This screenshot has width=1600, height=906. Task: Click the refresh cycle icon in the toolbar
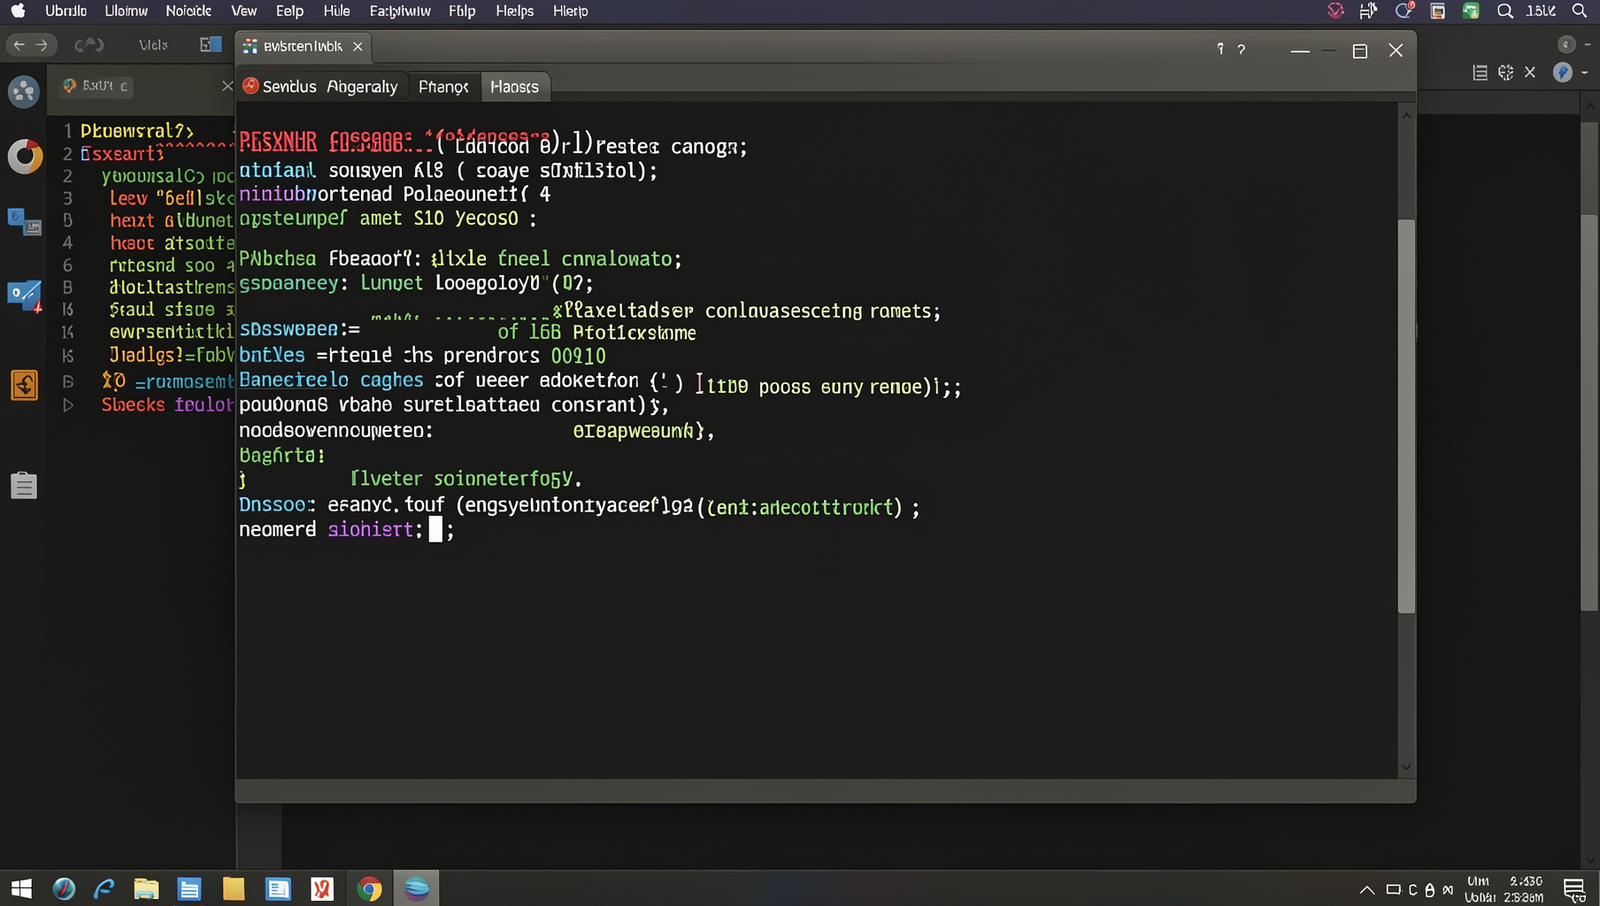point(89,45)
